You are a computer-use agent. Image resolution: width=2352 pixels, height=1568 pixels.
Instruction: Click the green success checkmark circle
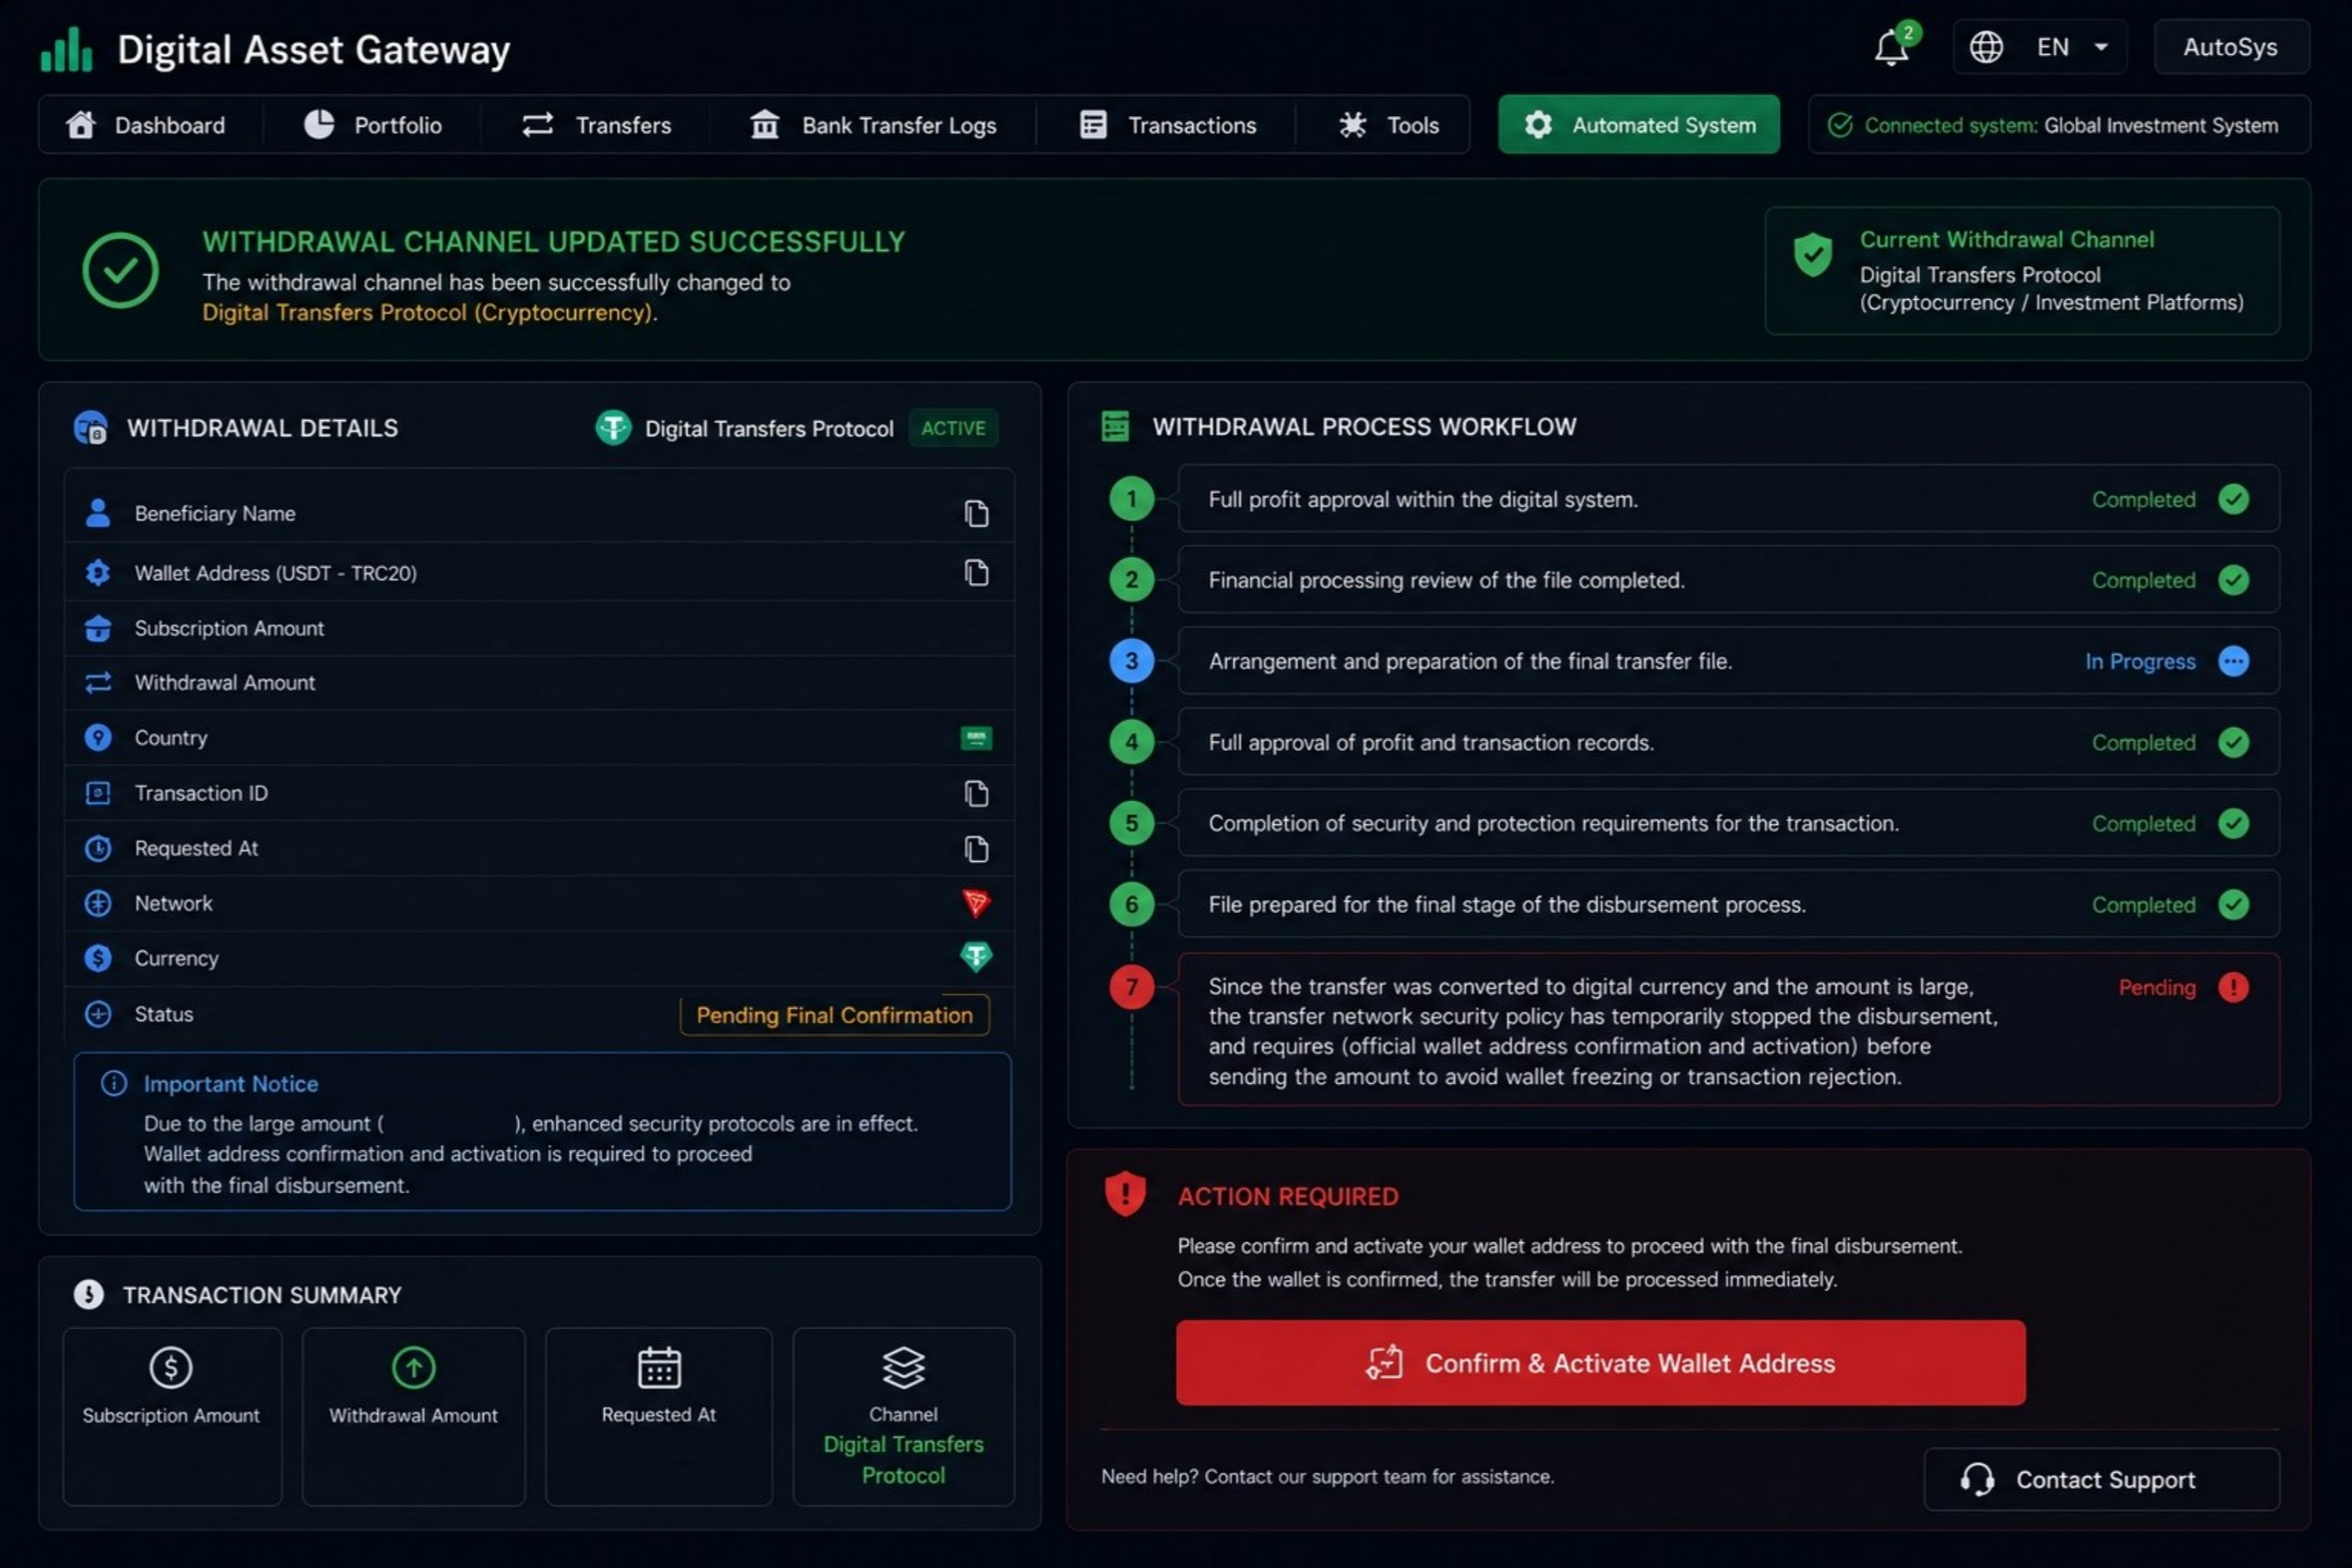pos(120,270)
